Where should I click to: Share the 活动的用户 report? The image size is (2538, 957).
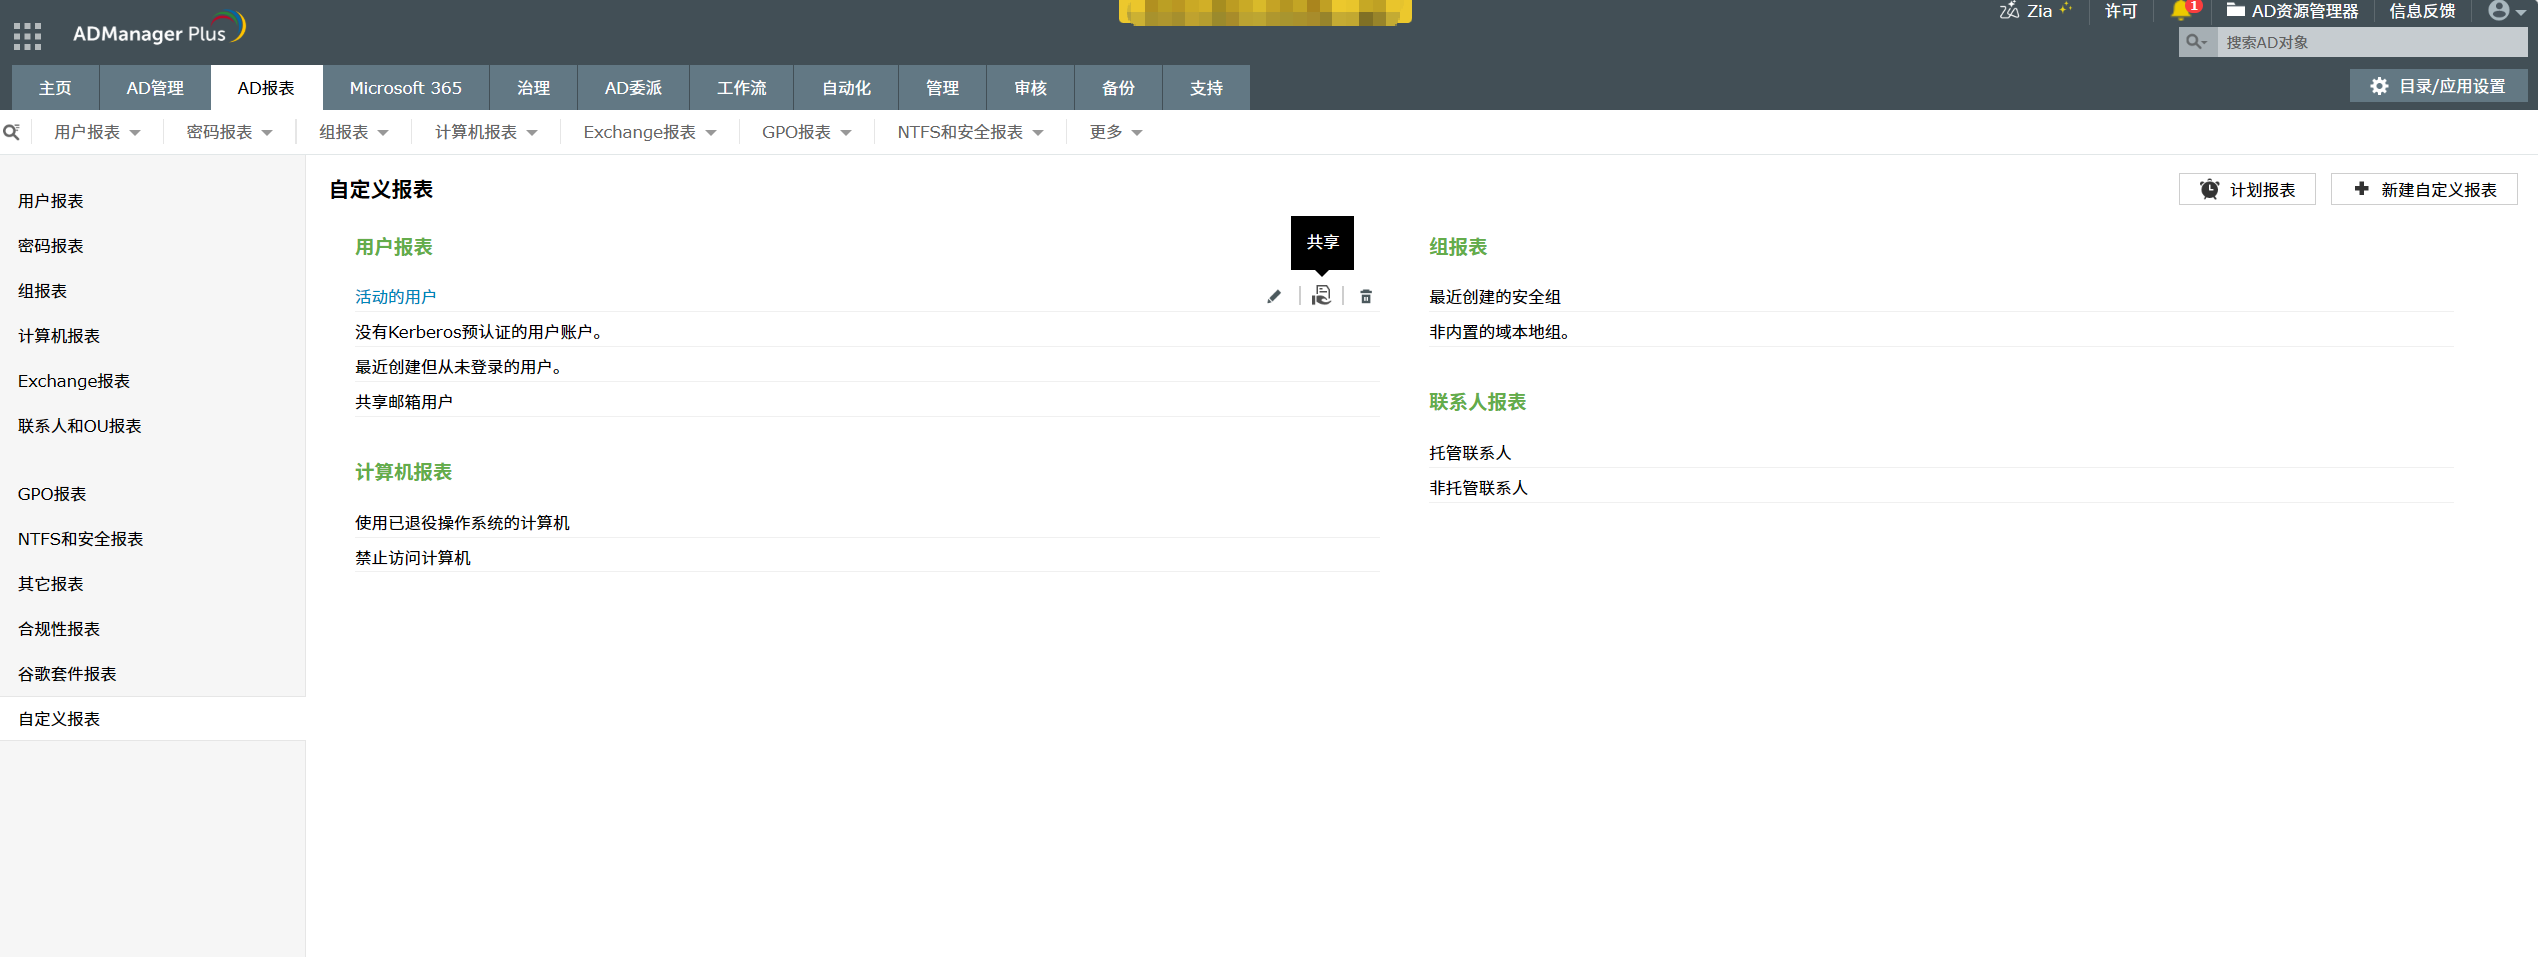[1321, 296]
